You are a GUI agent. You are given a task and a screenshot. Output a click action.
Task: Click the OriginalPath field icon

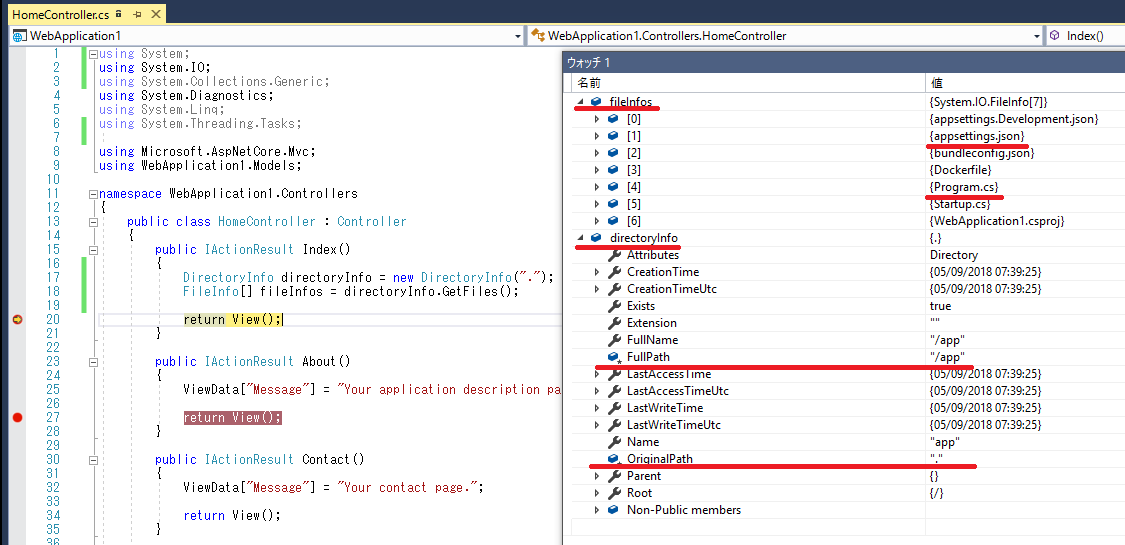(x=614, y=459)
